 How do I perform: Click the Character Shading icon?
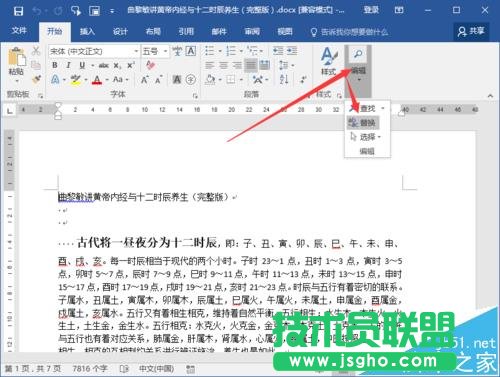177,80
